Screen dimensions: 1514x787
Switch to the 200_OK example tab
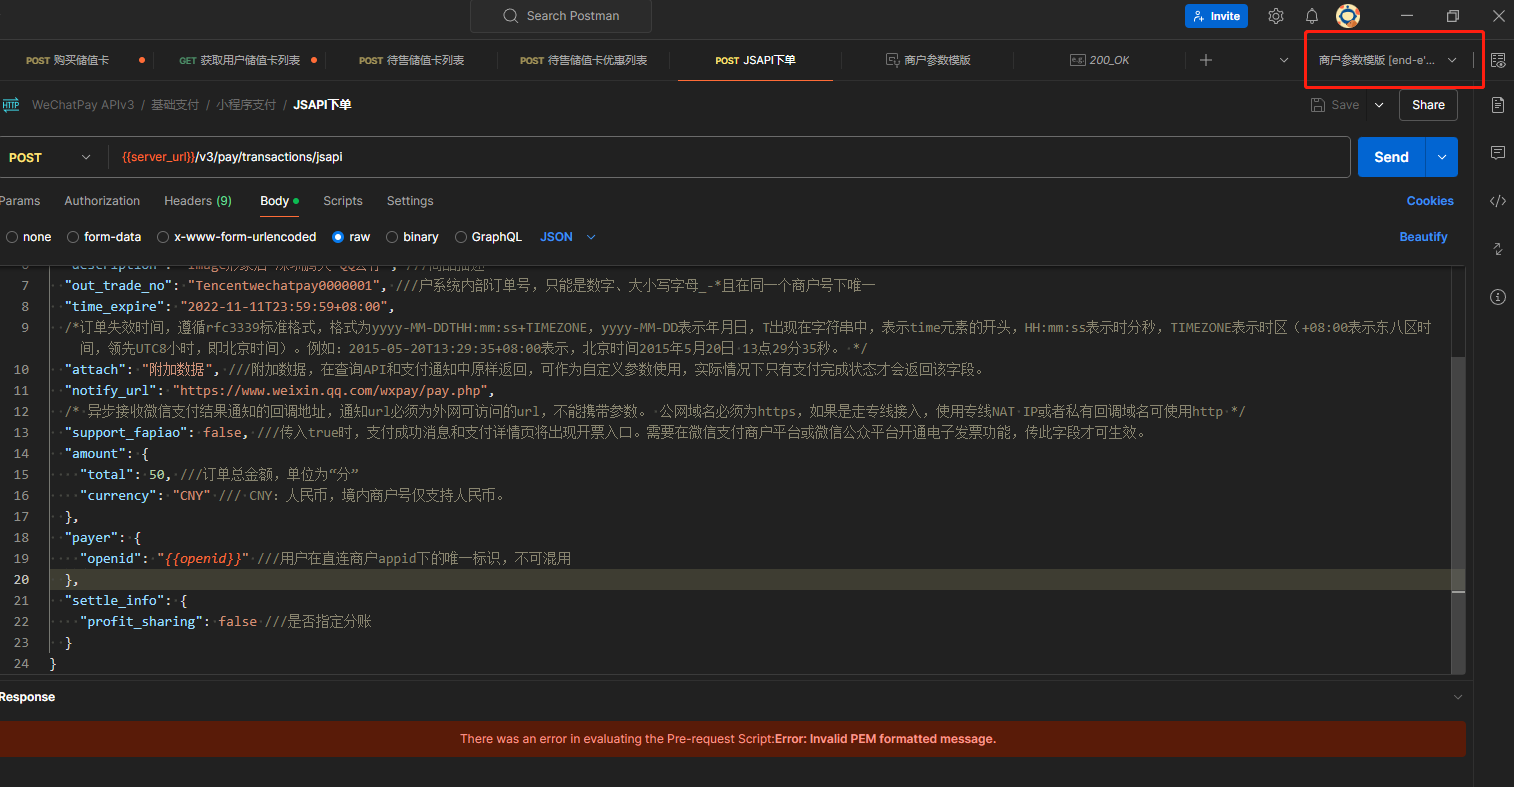[x=1099, y=60]
